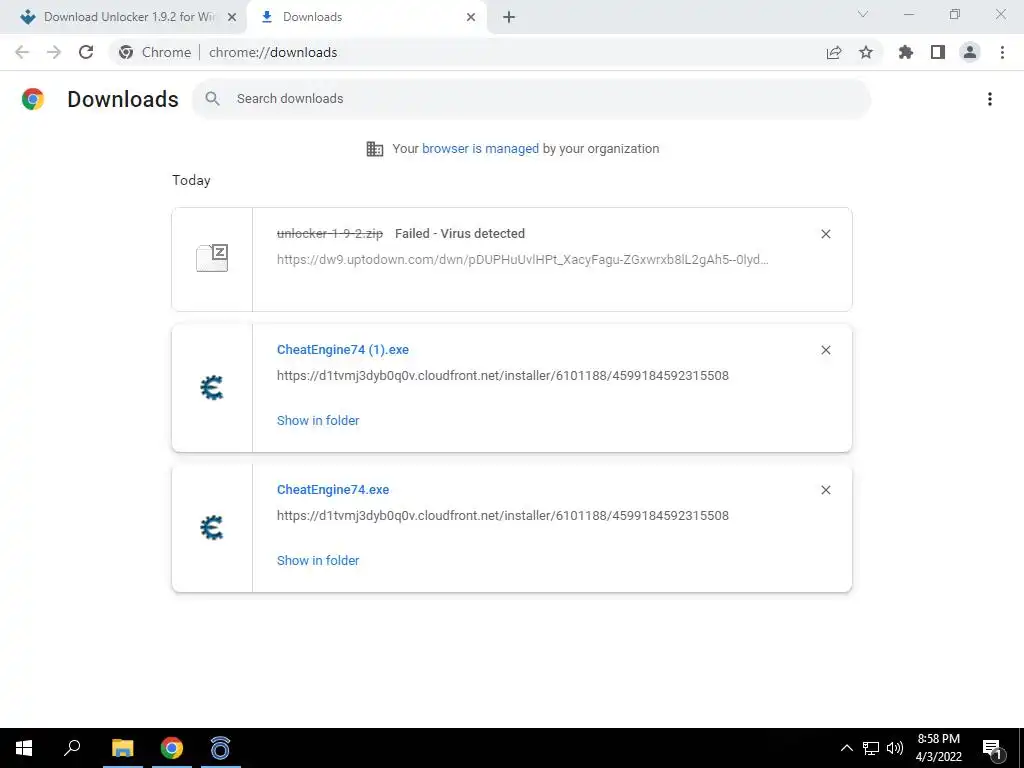
Task: Click the magnifier icon in search downloads
Action: pyautogui.click(x=212, y=99)
